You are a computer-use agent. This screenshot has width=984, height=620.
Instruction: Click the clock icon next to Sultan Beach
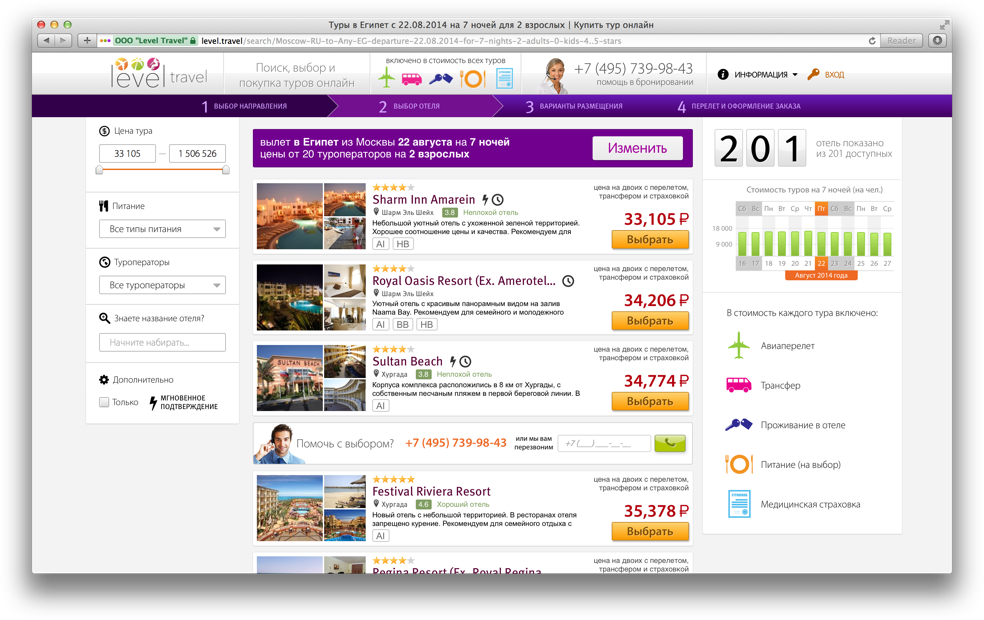(x=465, y=361)
